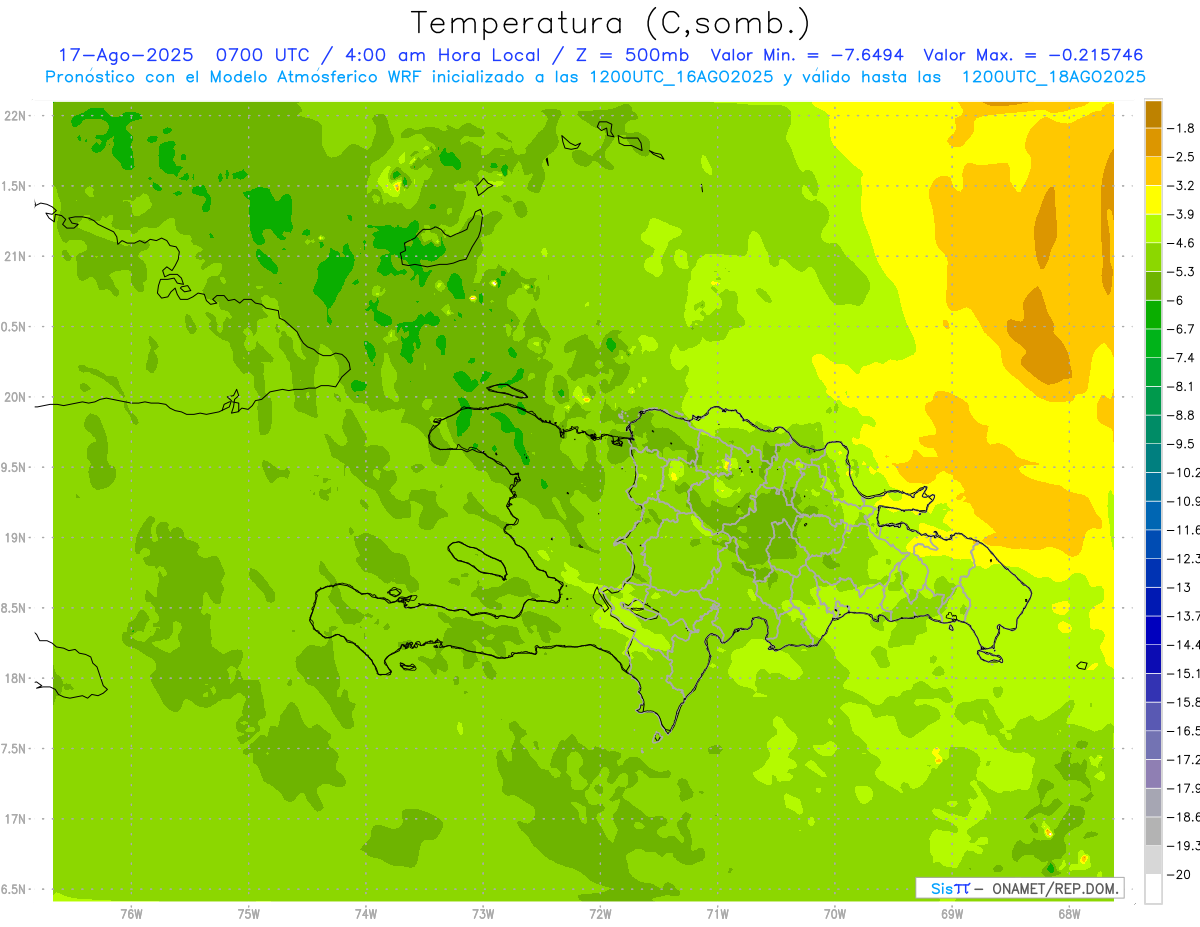Click the "-20" colorbar value
The height and width of the screenshot is (927, 1200).
(x=1180, y=874)
